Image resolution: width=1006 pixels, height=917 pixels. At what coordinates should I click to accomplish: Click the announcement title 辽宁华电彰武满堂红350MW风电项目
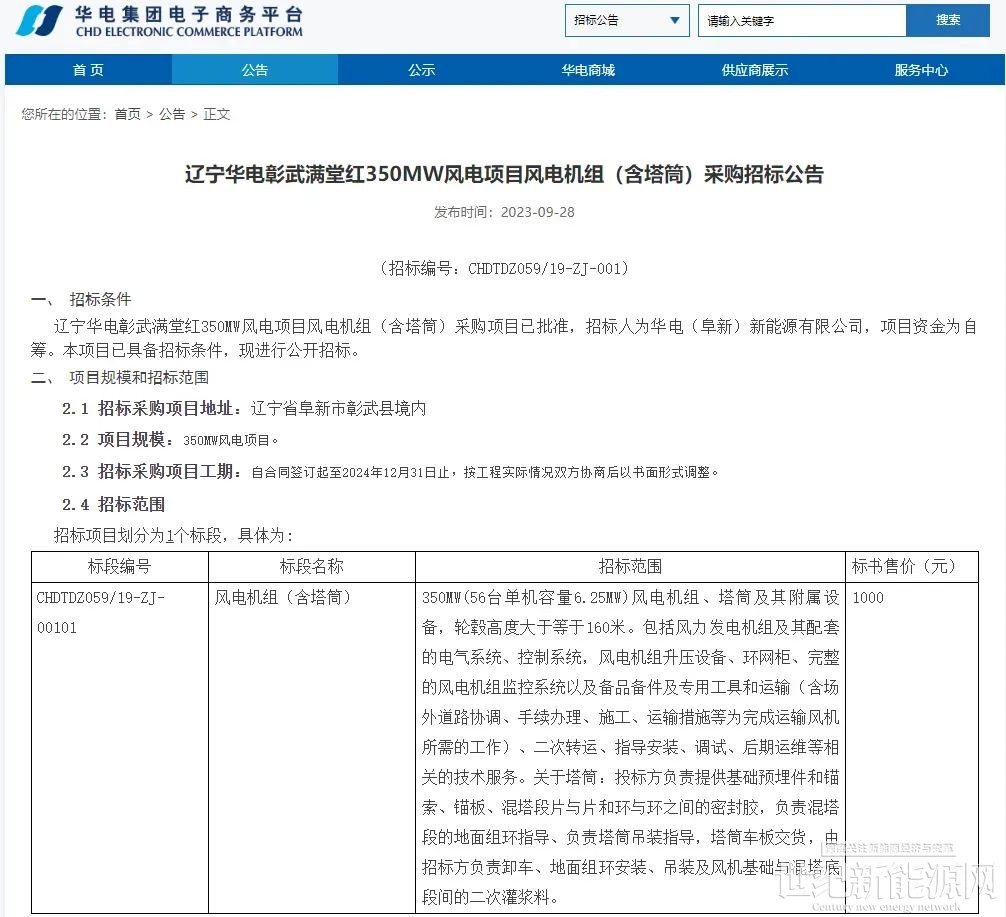[x=504, y=174]
